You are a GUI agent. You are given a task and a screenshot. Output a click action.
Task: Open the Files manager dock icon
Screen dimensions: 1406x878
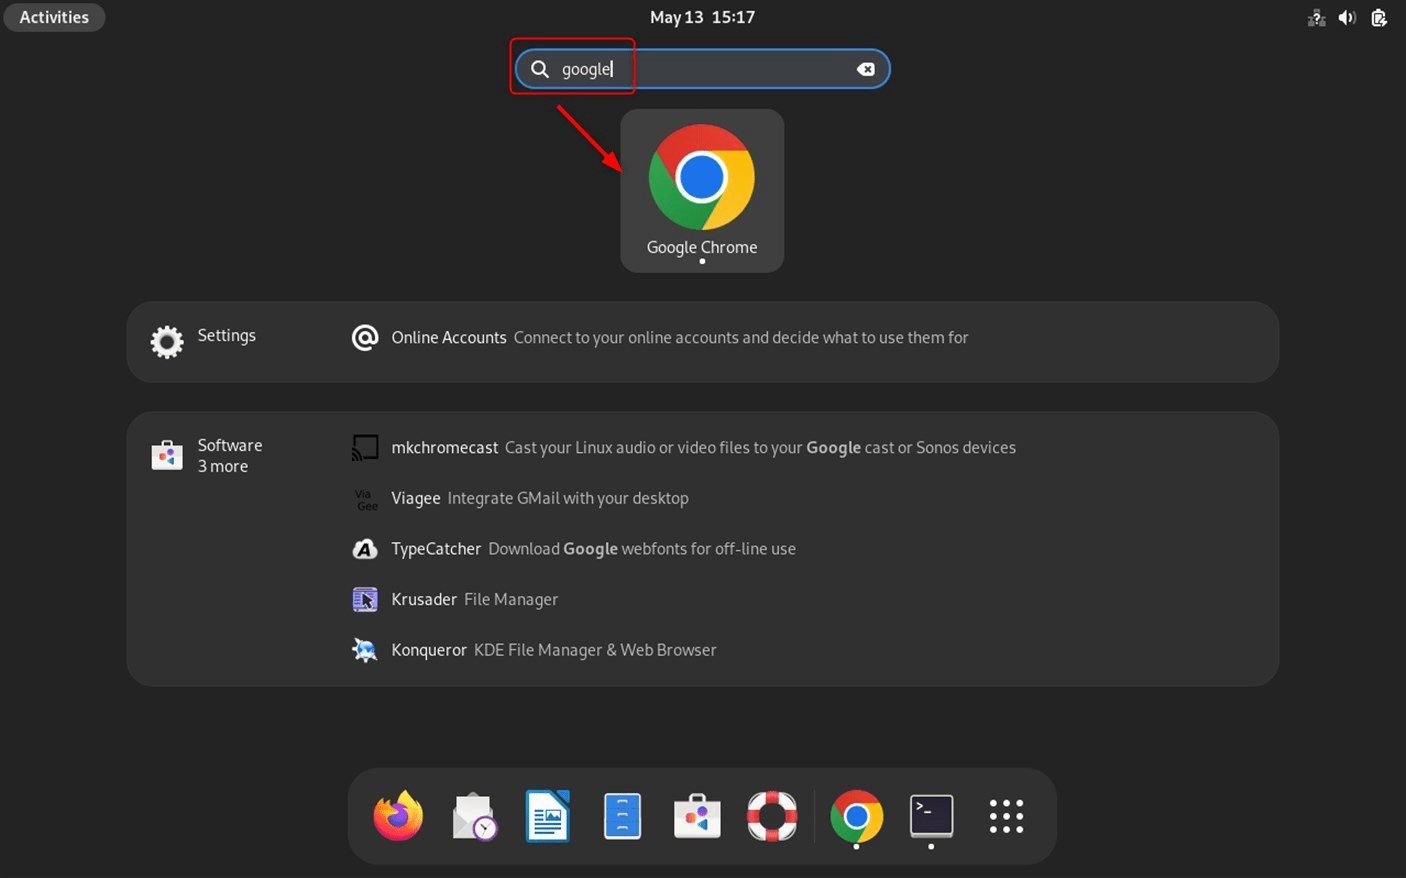622,816
